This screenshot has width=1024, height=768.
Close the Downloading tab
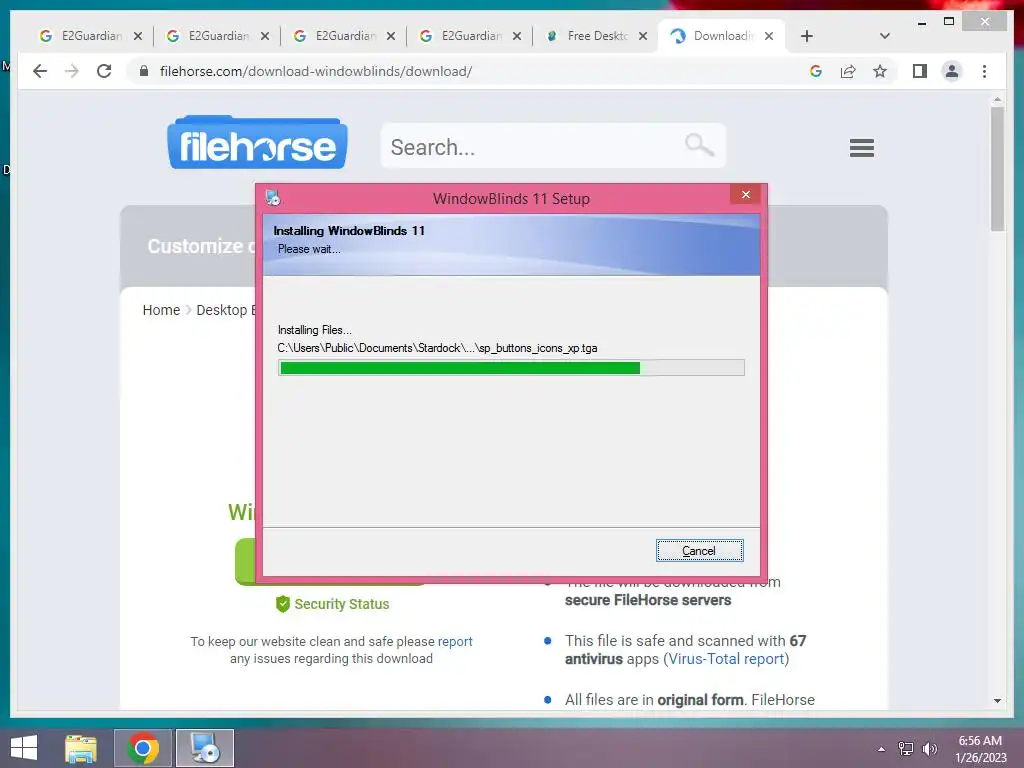point(769,36)
